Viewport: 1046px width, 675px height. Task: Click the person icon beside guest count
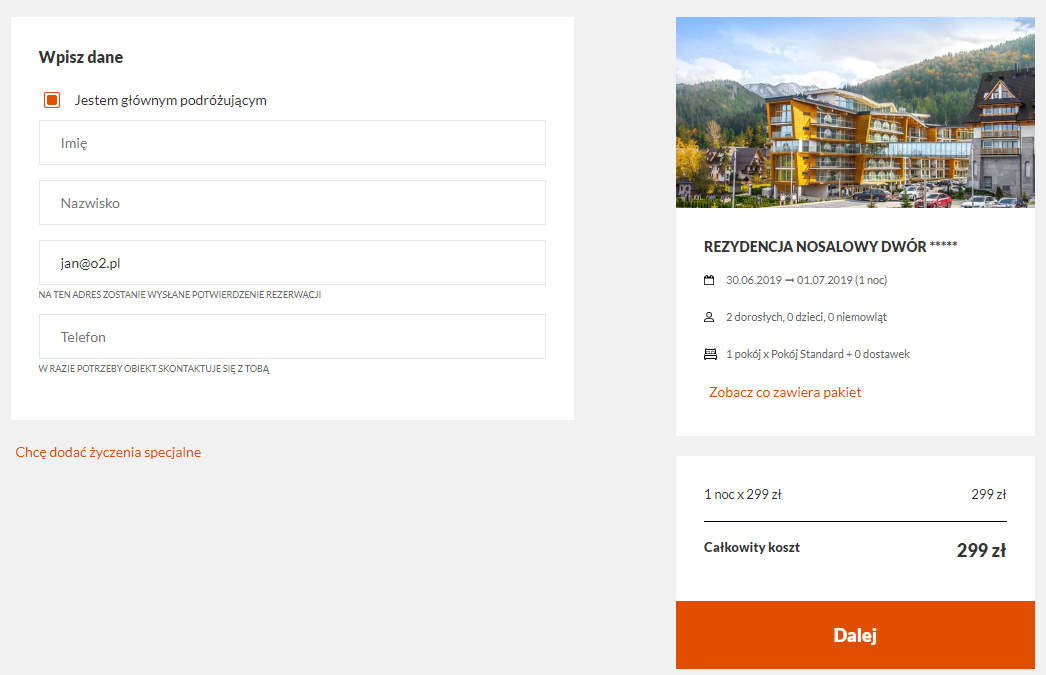point(709,317)
